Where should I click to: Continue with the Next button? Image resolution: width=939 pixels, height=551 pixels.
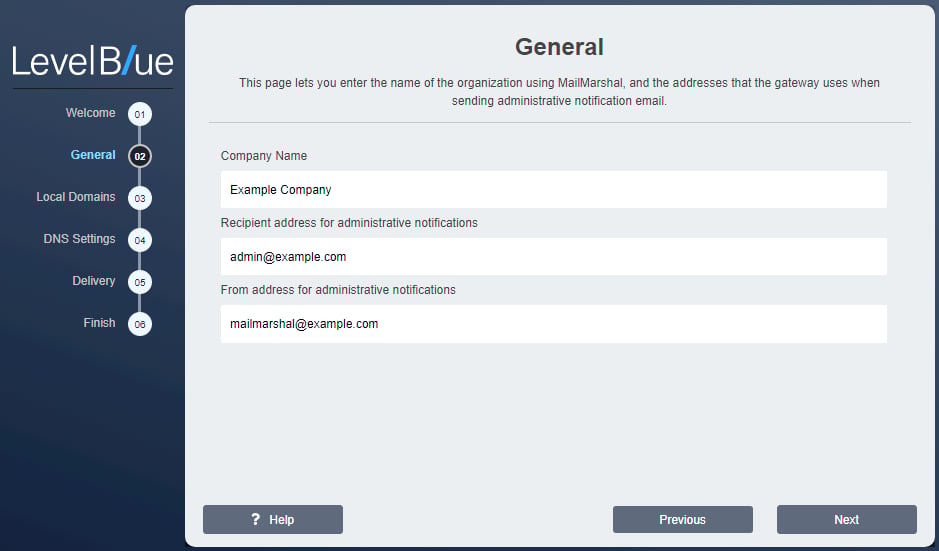coord(847,519)
